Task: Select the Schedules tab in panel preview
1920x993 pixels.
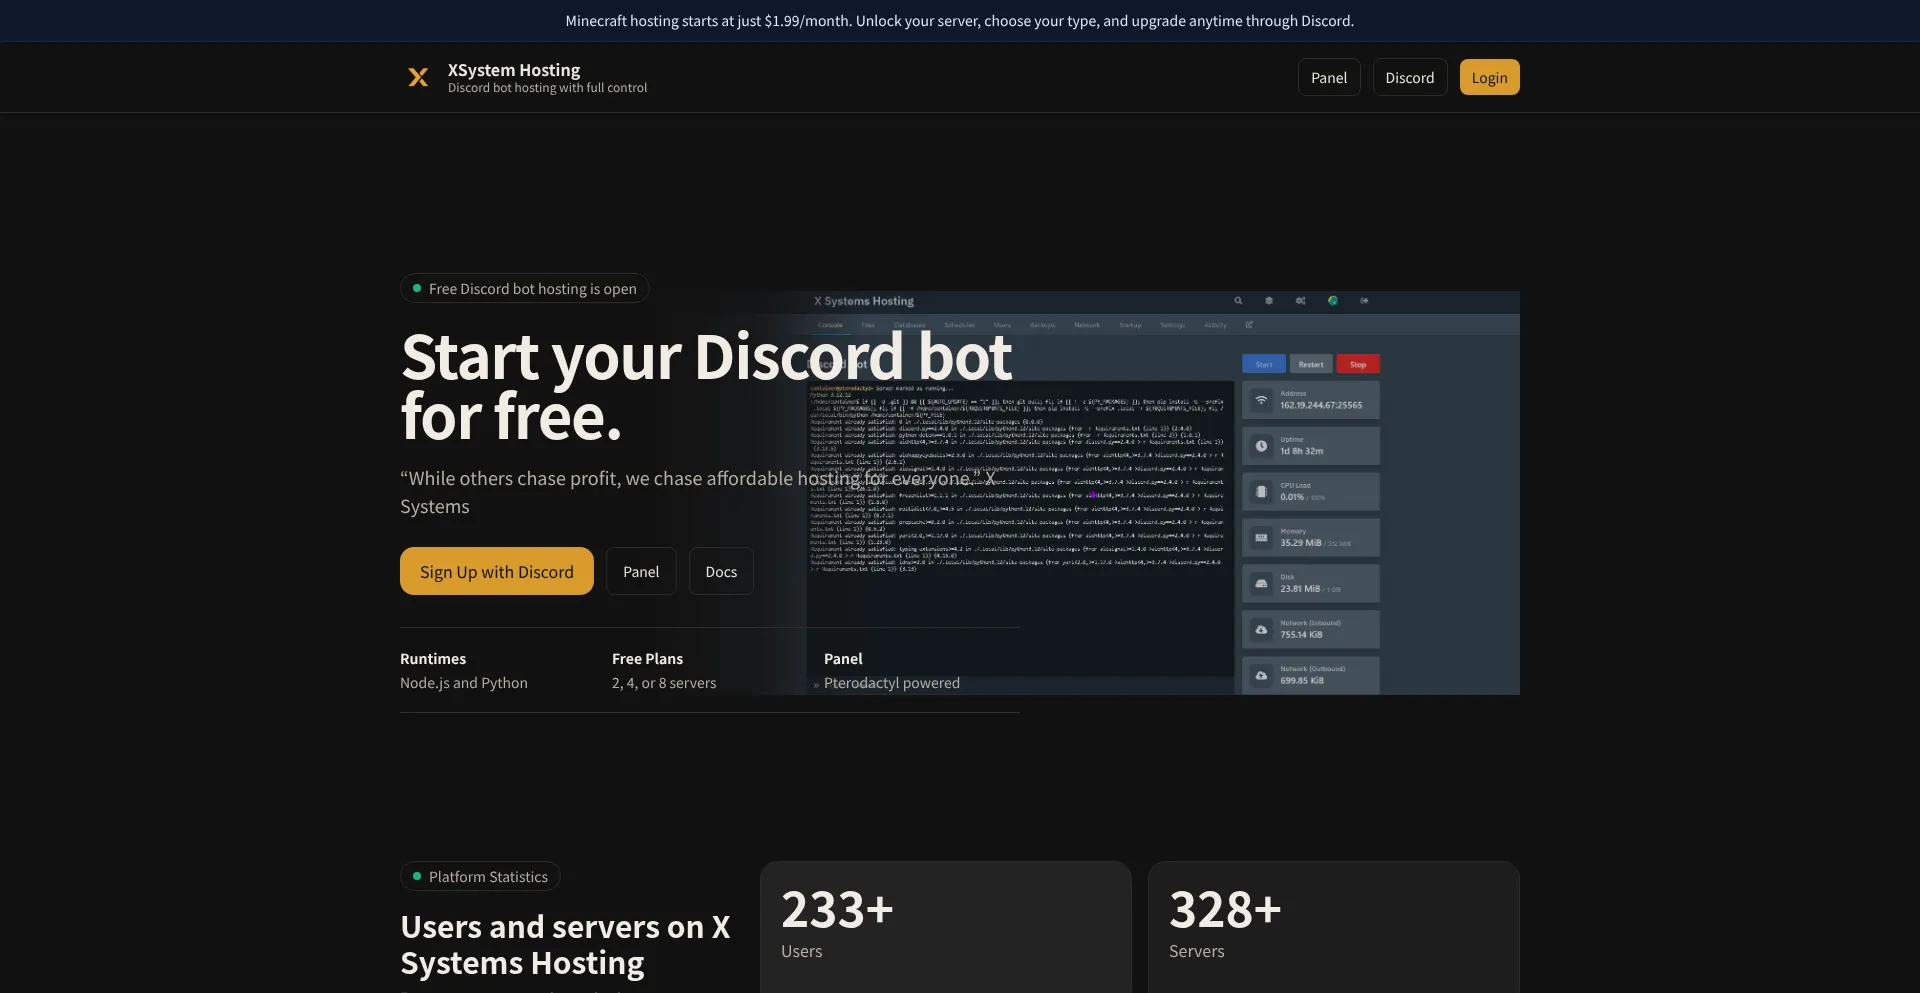Action: point(959,325)
